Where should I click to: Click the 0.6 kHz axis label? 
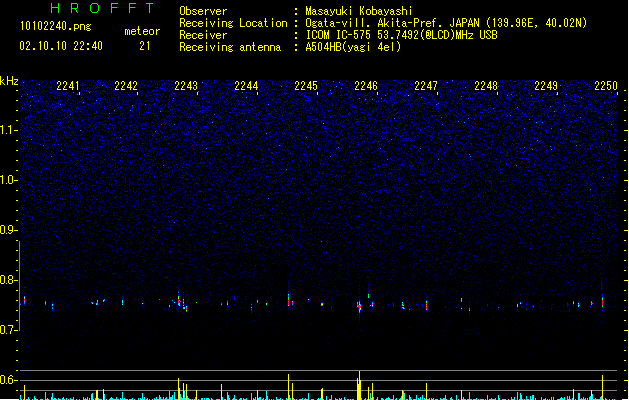9,380
